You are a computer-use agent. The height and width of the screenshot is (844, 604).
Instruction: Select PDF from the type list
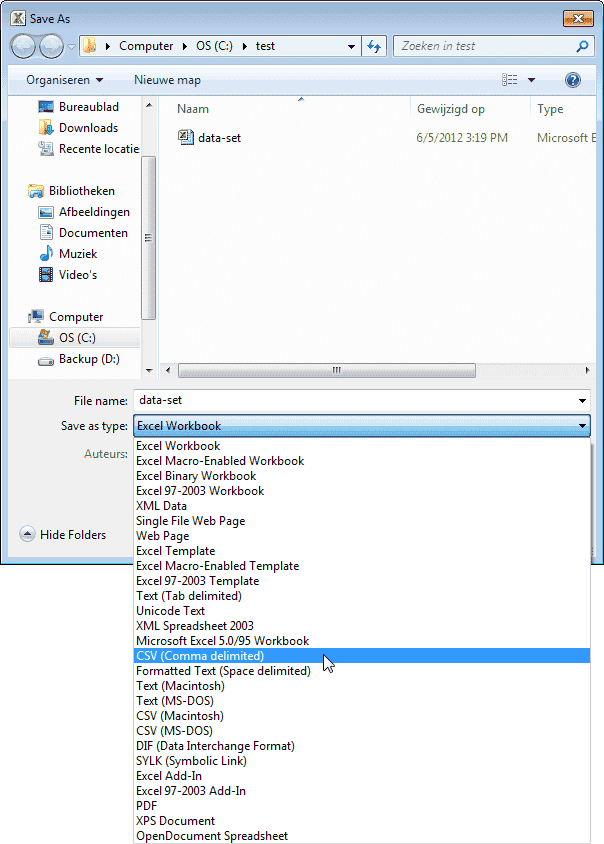147,806
